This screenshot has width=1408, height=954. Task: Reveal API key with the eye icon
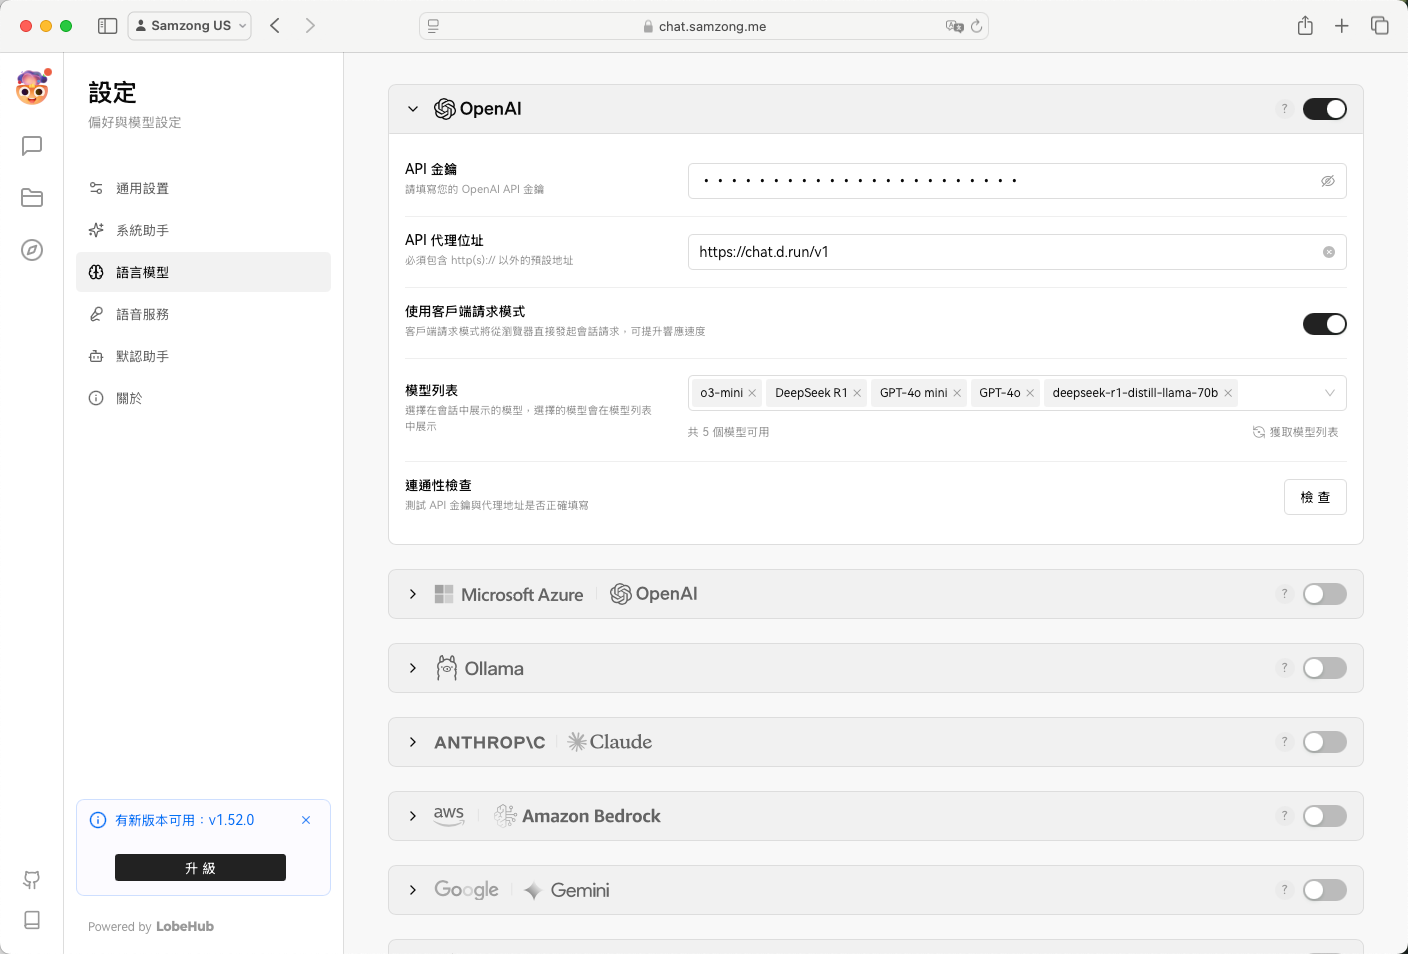click(1328, 181)
